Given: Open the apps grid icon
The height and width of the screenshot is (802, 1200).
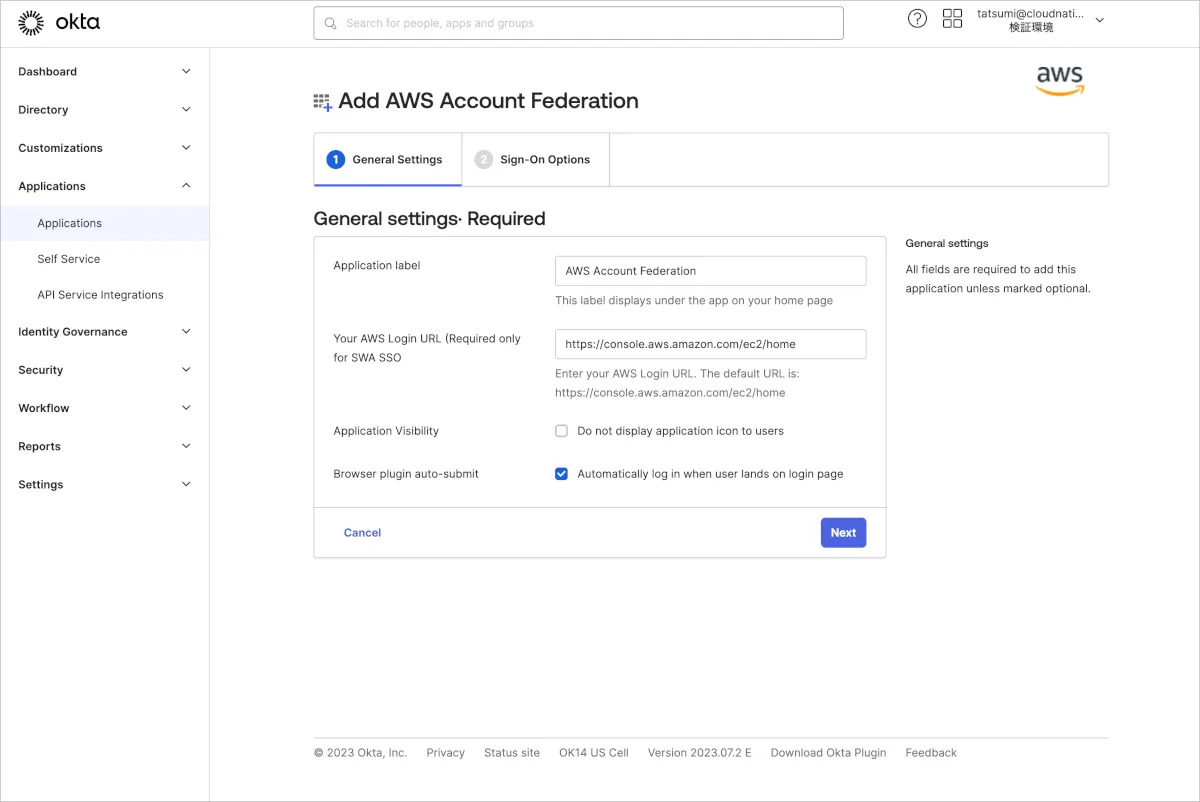Looking at the screenshot, I should point(952,19).
